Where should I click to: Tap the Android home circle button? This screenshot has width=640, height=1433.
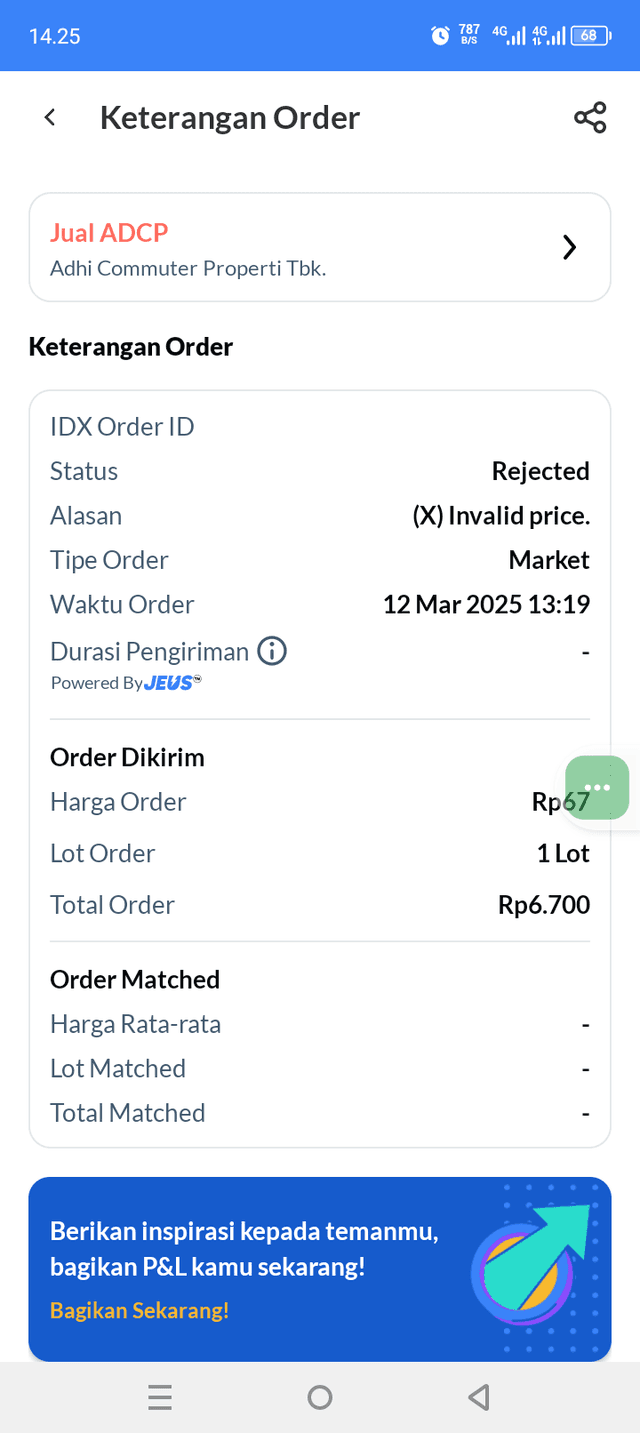(x=320, y=1397)
